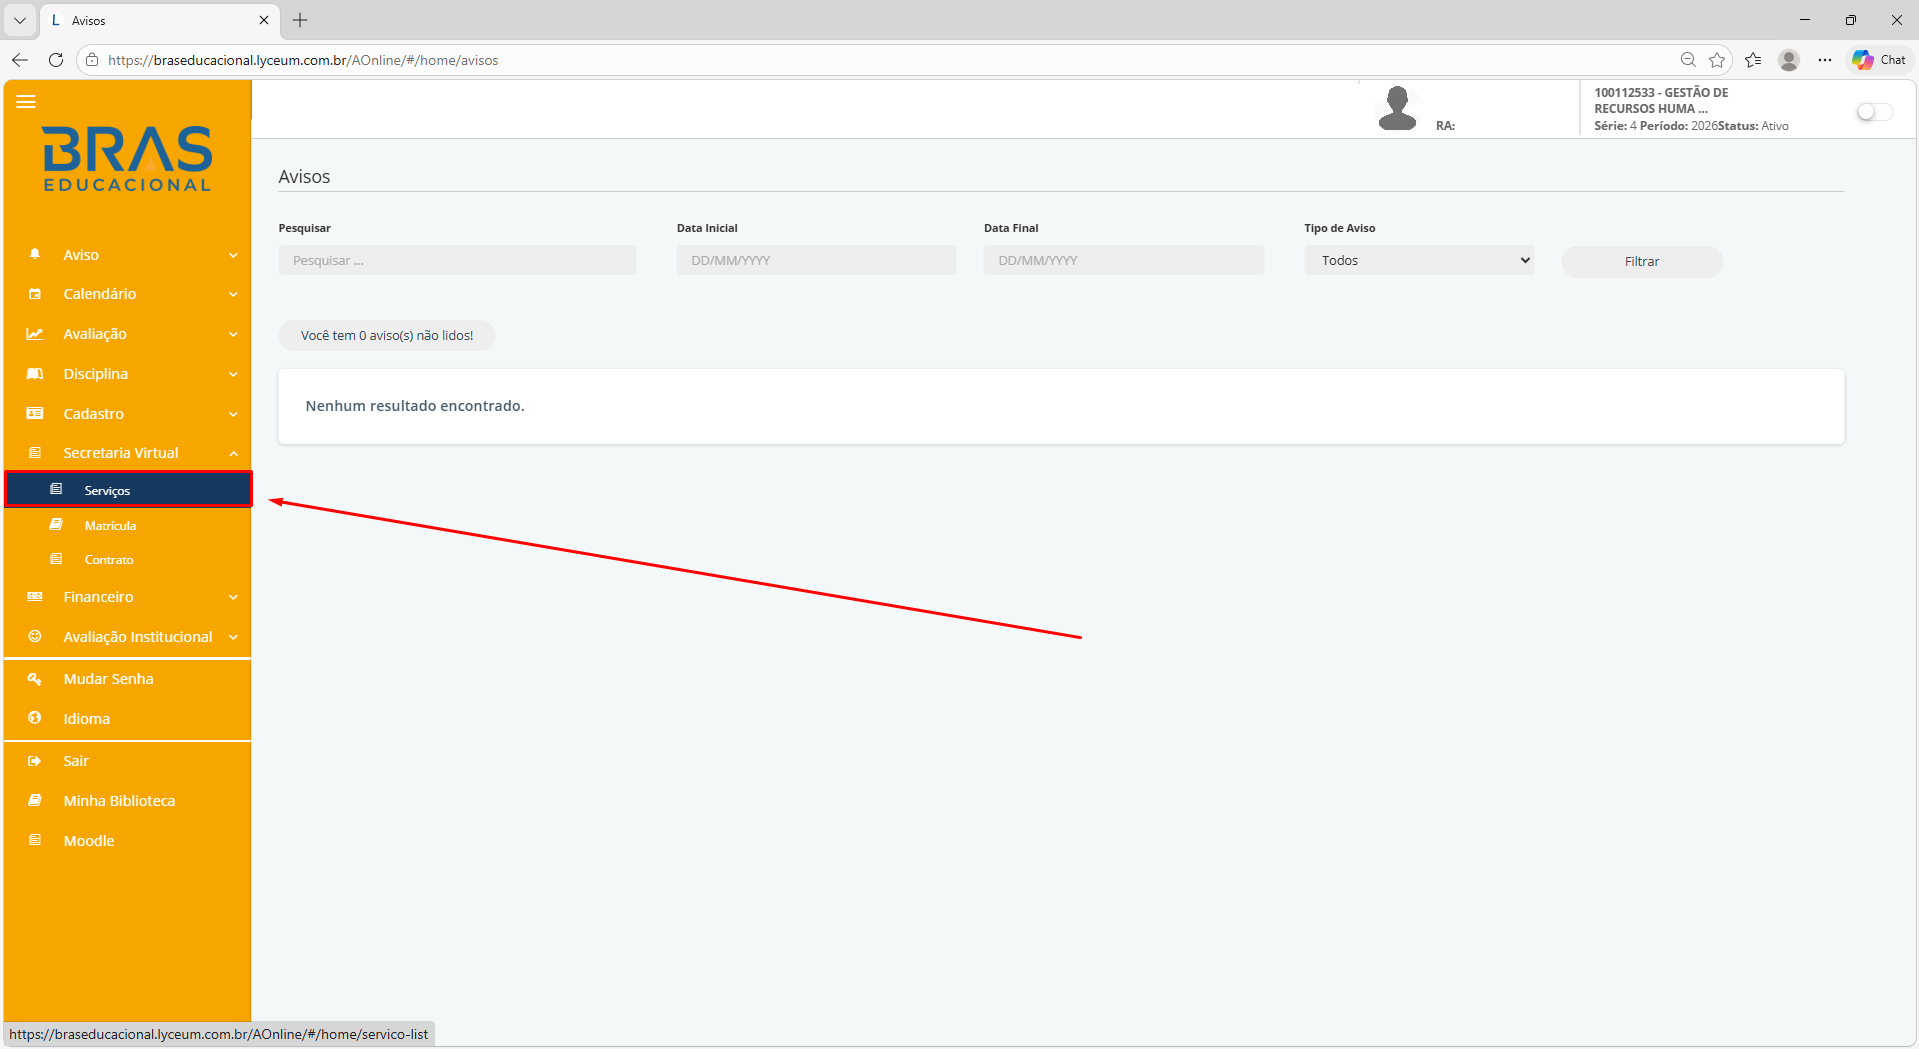Image resolution: width=1919 pixels, height=1049 pixels.
Task: Click the bell icon next to Aviso
Action: pos(35,254)
